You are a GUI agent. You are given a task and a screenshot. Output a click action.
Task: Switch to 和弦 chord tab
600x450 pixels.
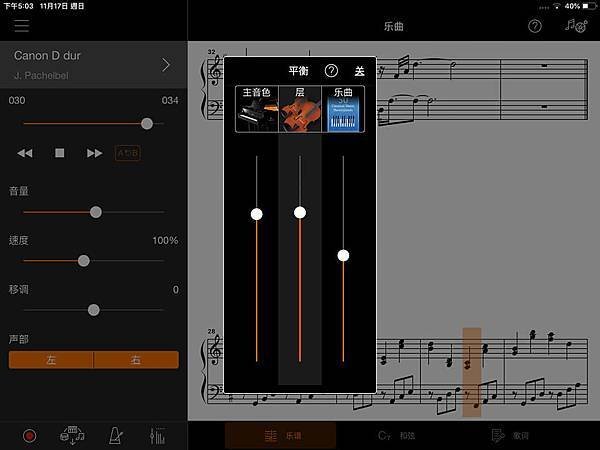pos(396,435)
